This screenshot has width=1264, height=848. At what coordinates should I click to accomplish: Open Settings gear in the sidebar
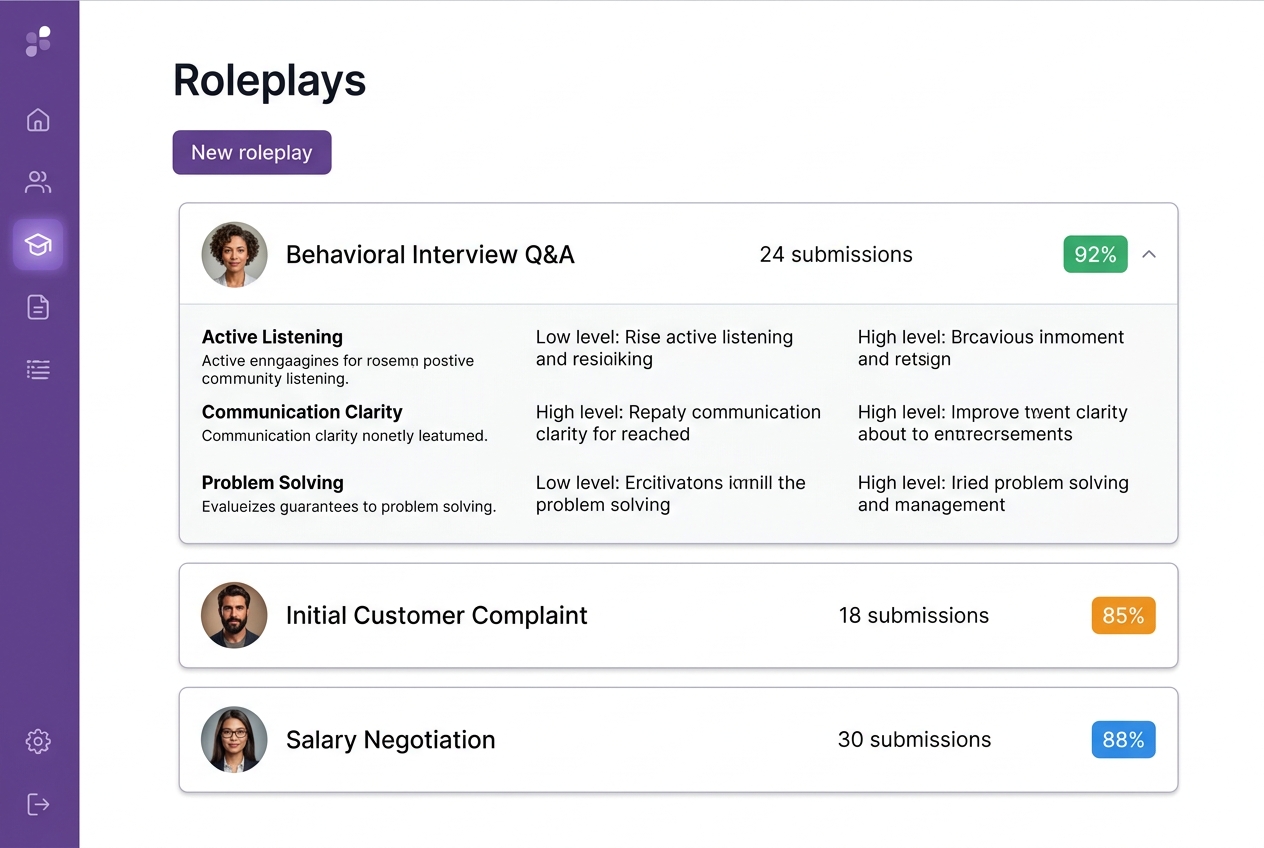click(x=38, y=741)
